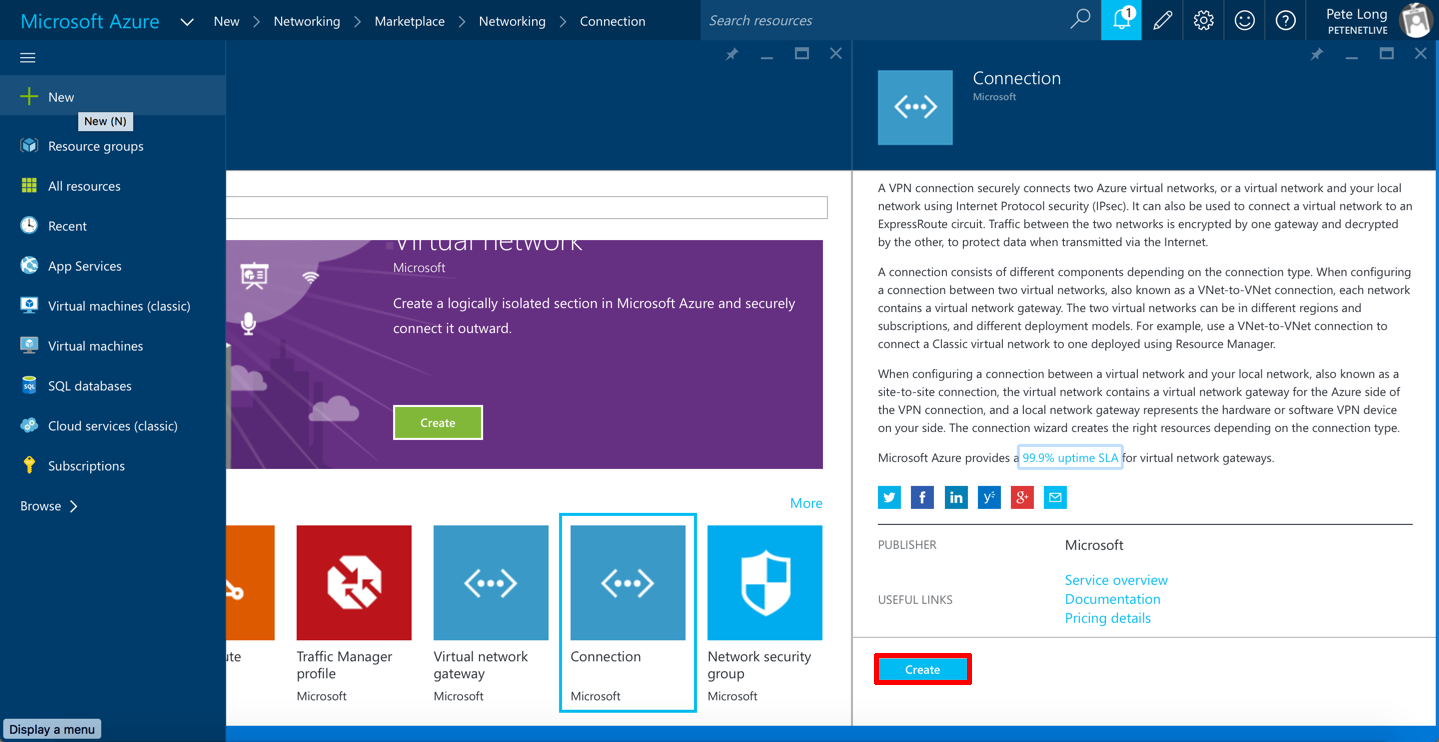Select the first Networking breadcrumb
Image resolution: width=1439 pixels, height=742 pixels.
coord(307,21)
